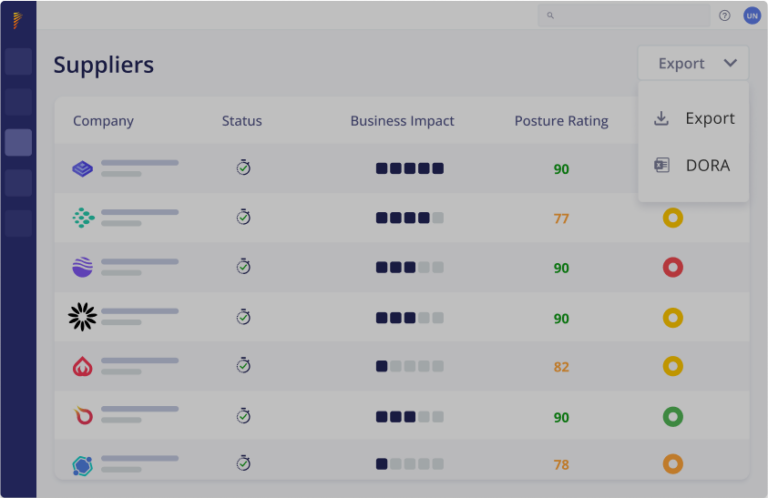This screenshot has width=768, height=498.
Task: Click the Status column header
Action: pos(242,121)
